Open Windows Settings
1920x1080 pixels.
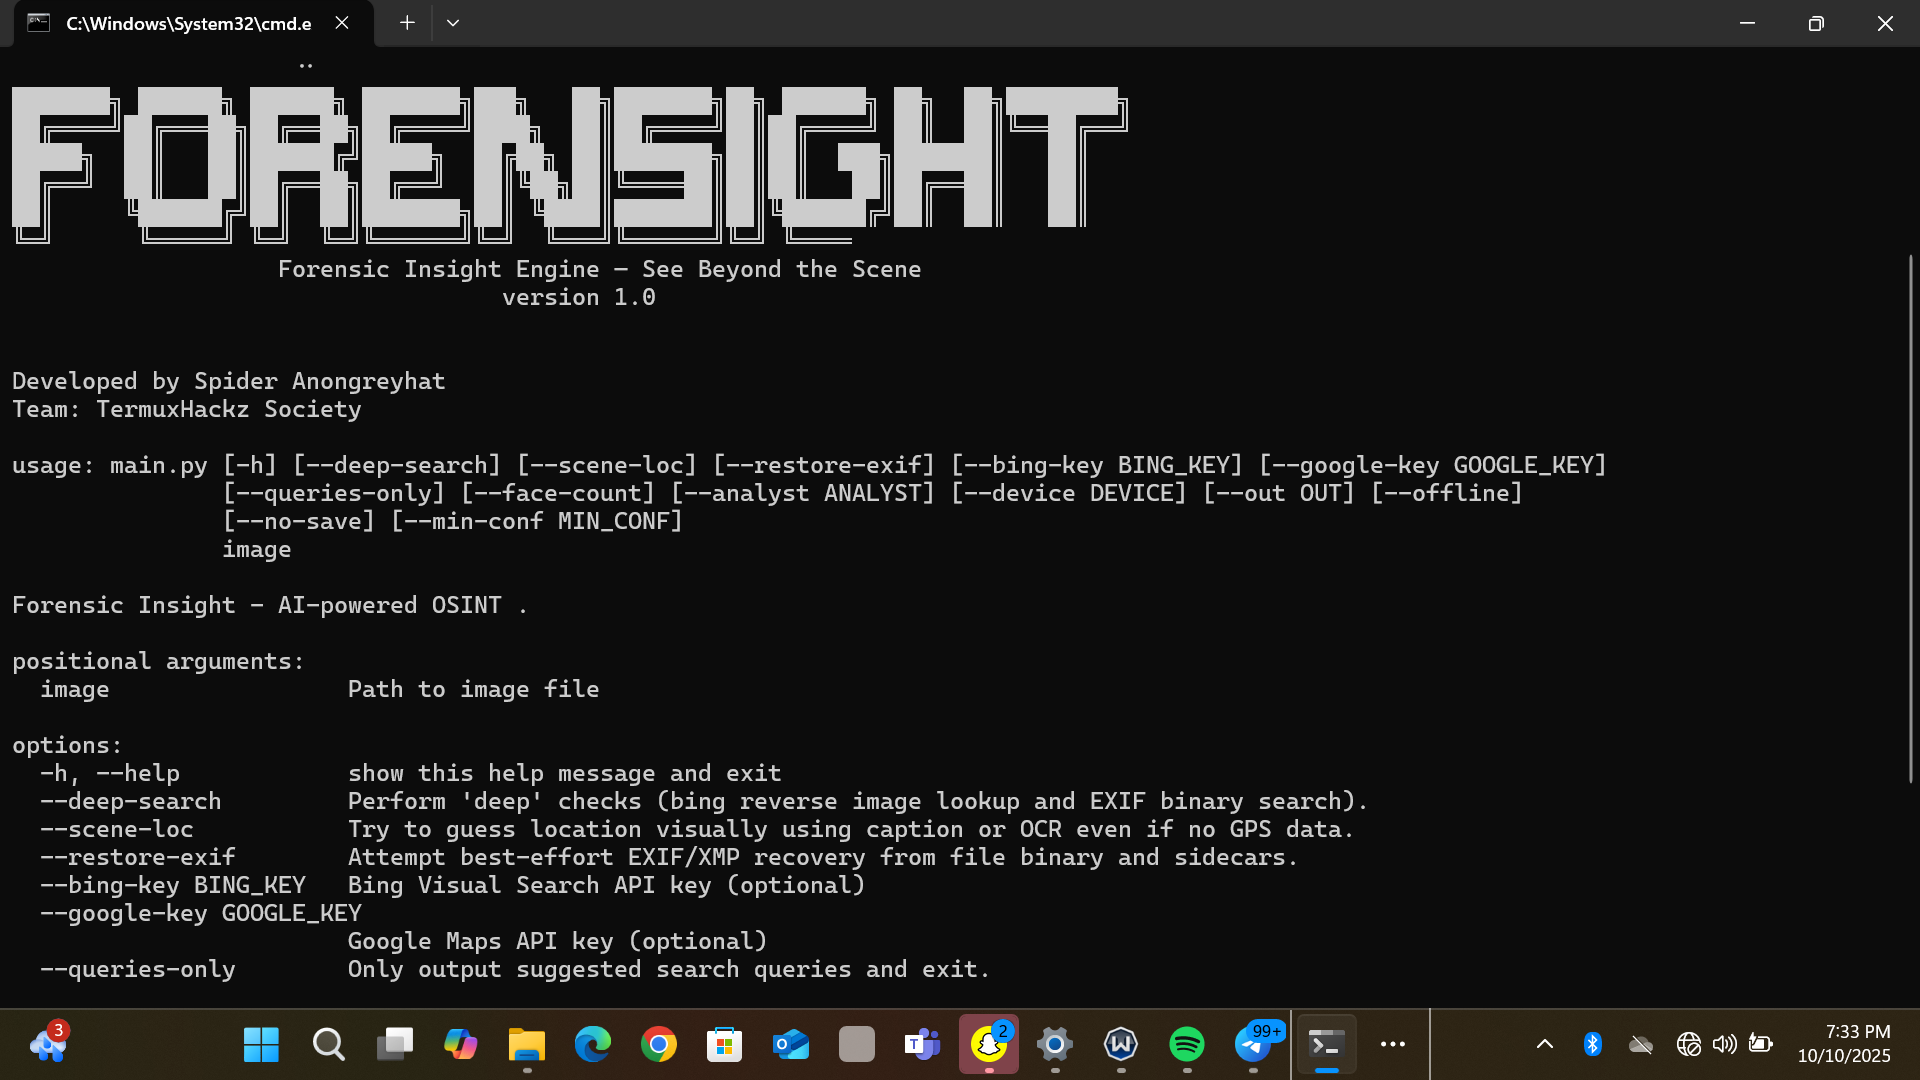1055,1044
